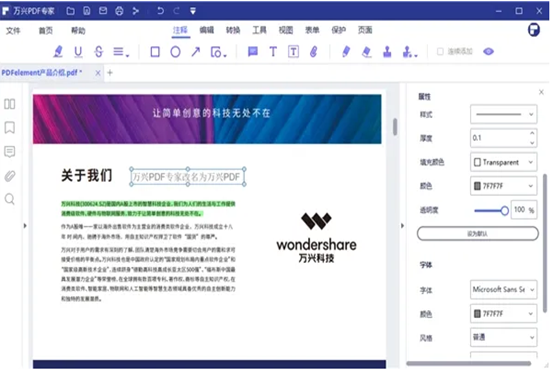Open bookmarks sidebar panel

[x=10, y=128]
